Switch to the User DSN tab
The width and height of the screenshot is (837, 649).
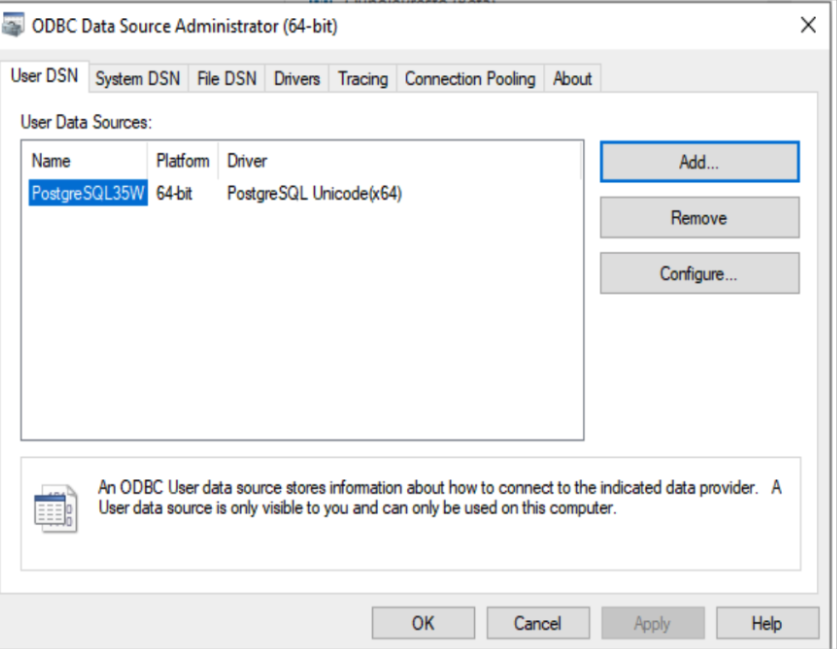(x=44, y=77)
